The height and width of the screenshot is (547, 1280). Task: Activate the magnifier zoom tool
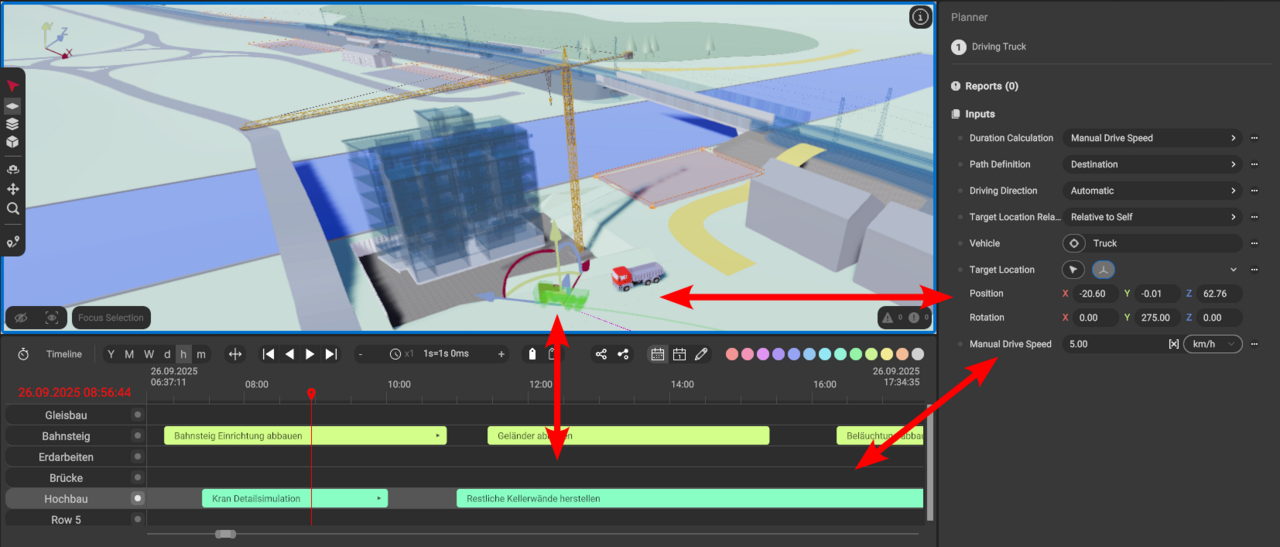13,209
